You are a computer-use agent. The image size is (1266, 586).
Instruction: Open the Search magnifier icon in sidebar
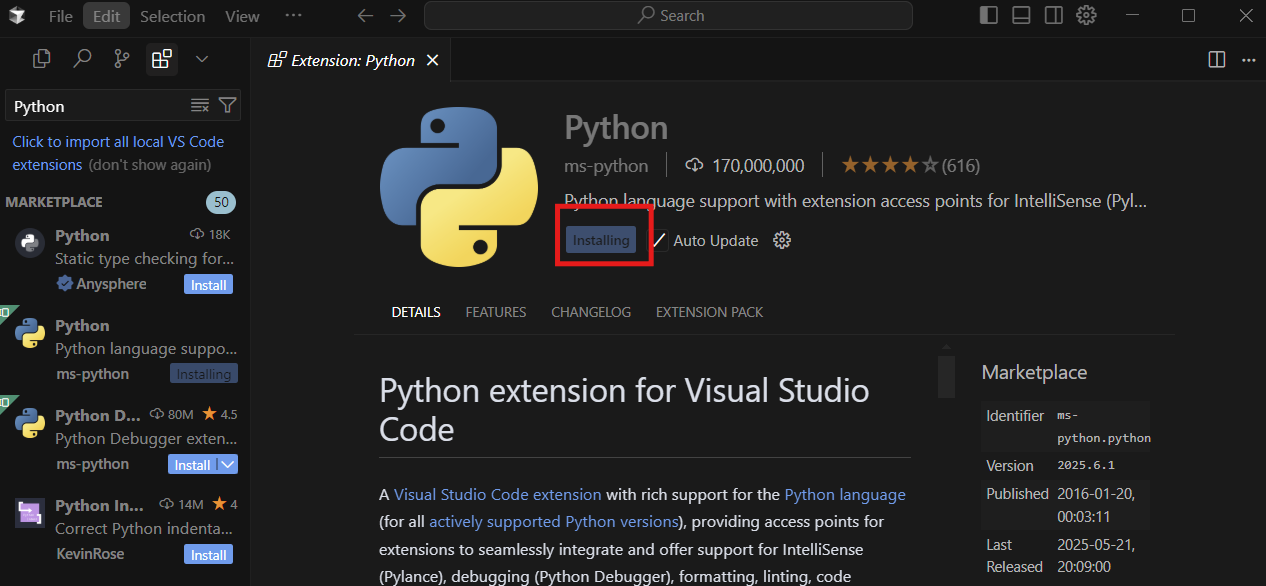coord(82,59)
